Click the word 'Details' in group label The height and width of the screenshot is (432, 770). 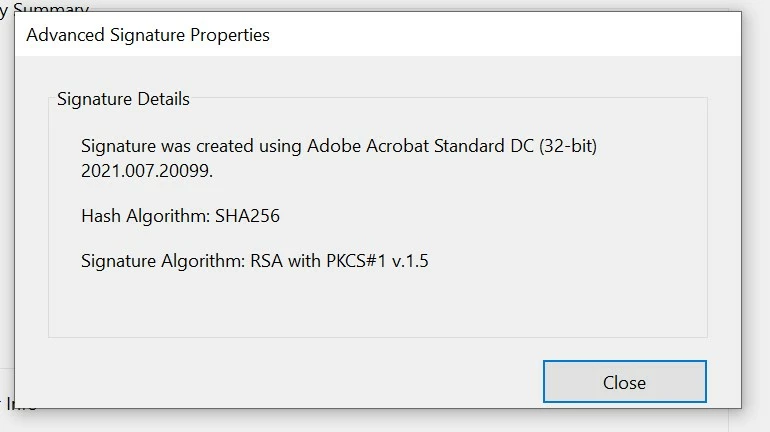(x=164, y=99)
